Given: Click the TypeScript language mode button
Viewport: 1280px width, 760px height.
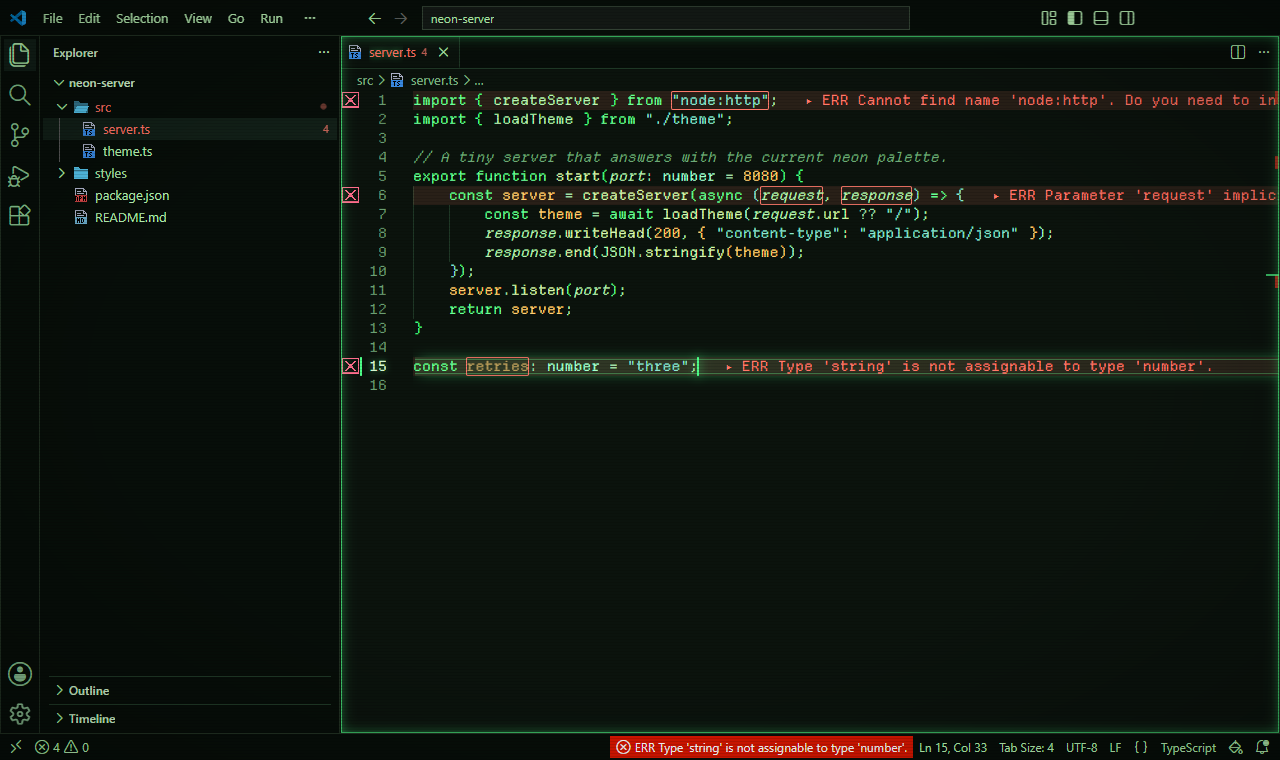Looking at the screenshot, I should click(1188, 747).
